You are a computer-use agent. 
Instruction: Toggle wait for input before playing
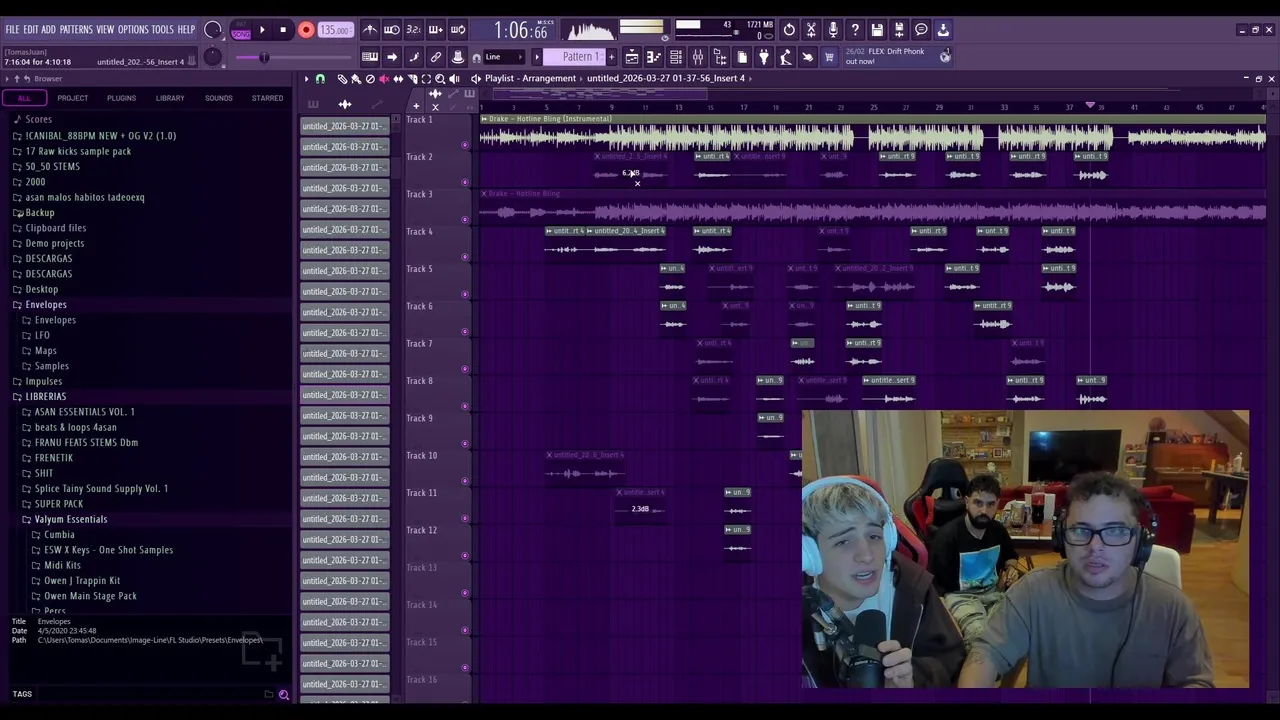(392, 30)
